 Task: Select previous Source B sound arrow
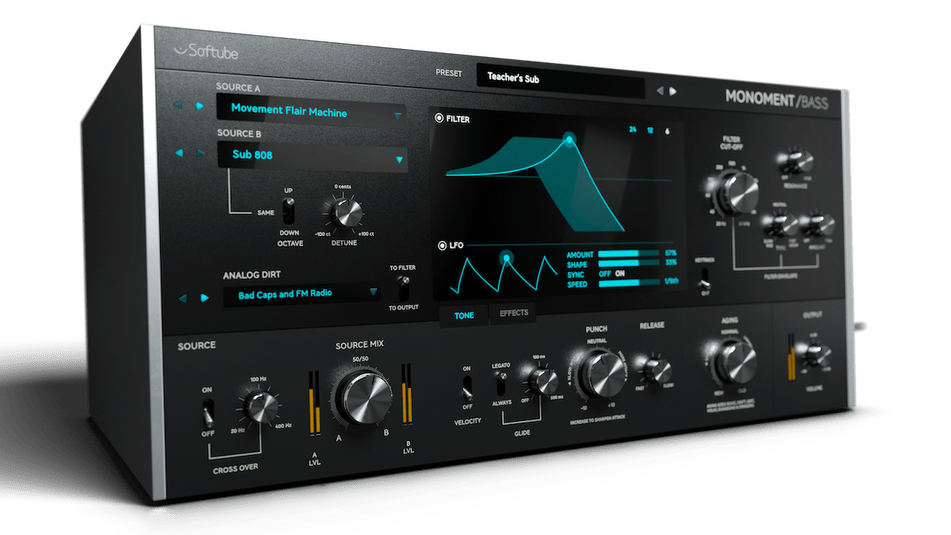point(179,153)
